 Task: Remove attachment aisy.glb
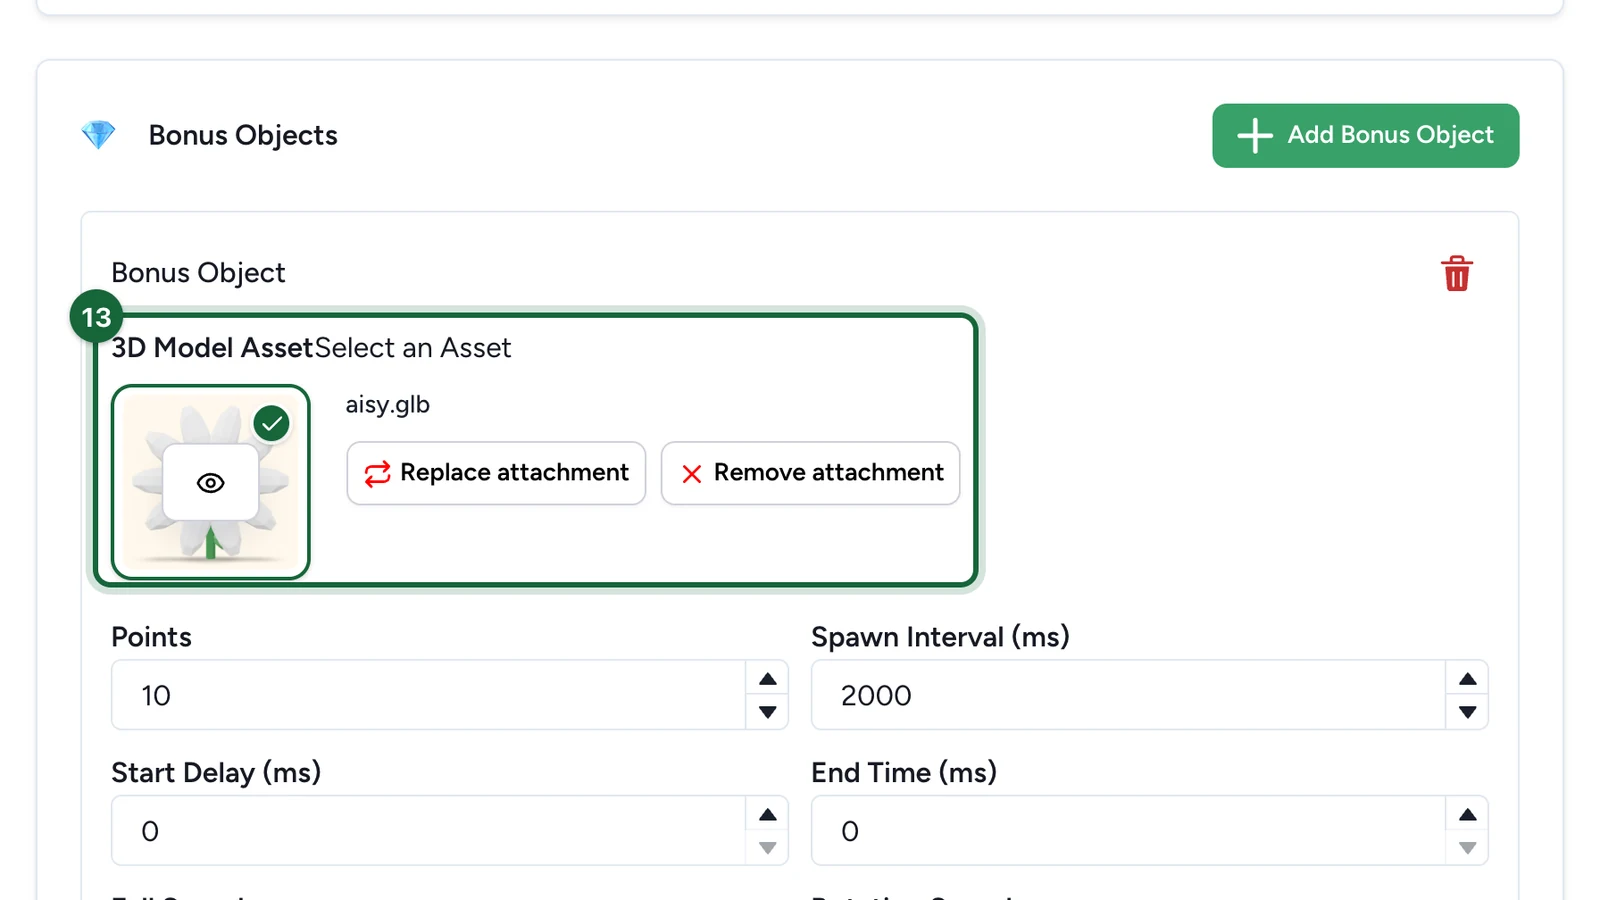coord(810,473)
